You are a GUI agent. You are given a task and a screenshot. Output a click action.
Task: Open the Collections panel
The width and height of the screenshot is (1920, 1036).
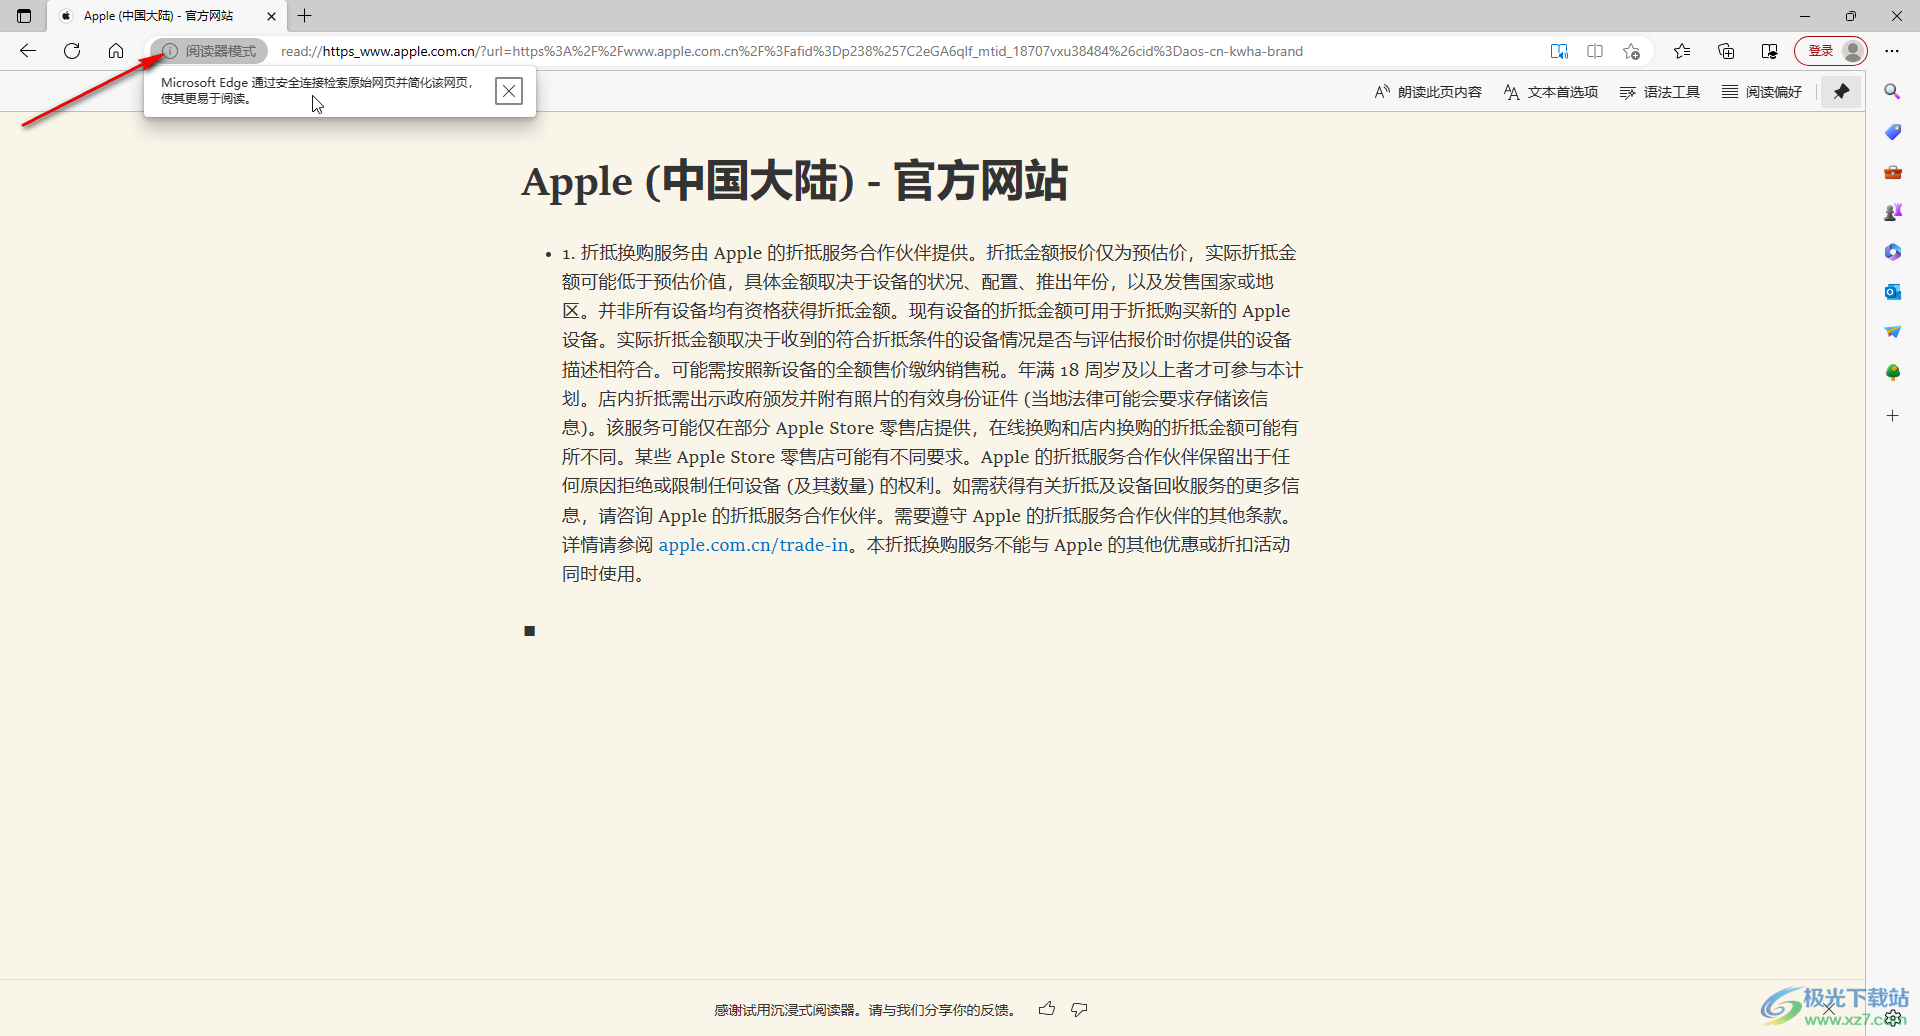[x=1726, y=51]
